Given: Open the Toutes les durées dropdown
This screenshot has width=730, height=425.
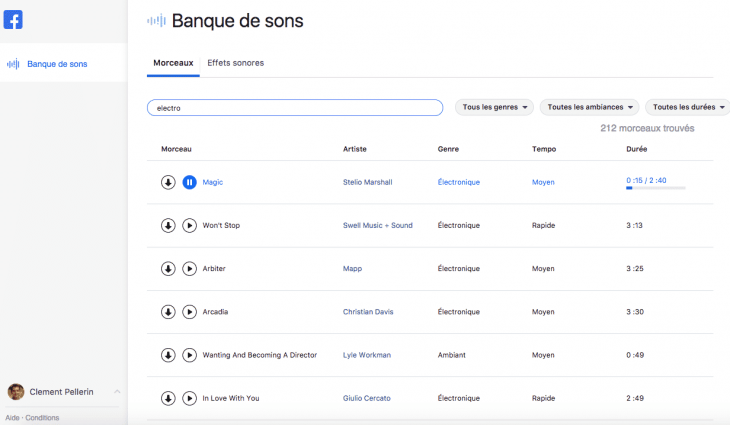Looking at the screenshot, I should point(689,107).
